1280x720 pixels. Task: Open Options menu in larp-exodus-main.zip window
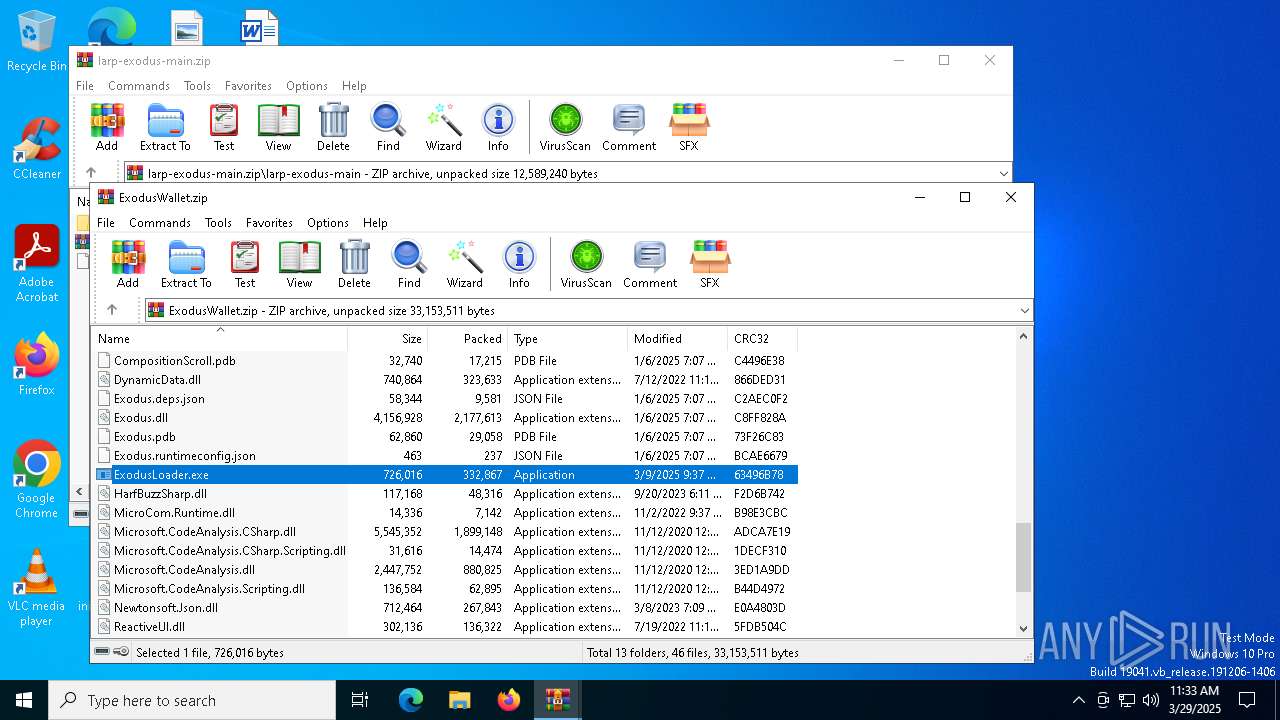pos(307,86)
